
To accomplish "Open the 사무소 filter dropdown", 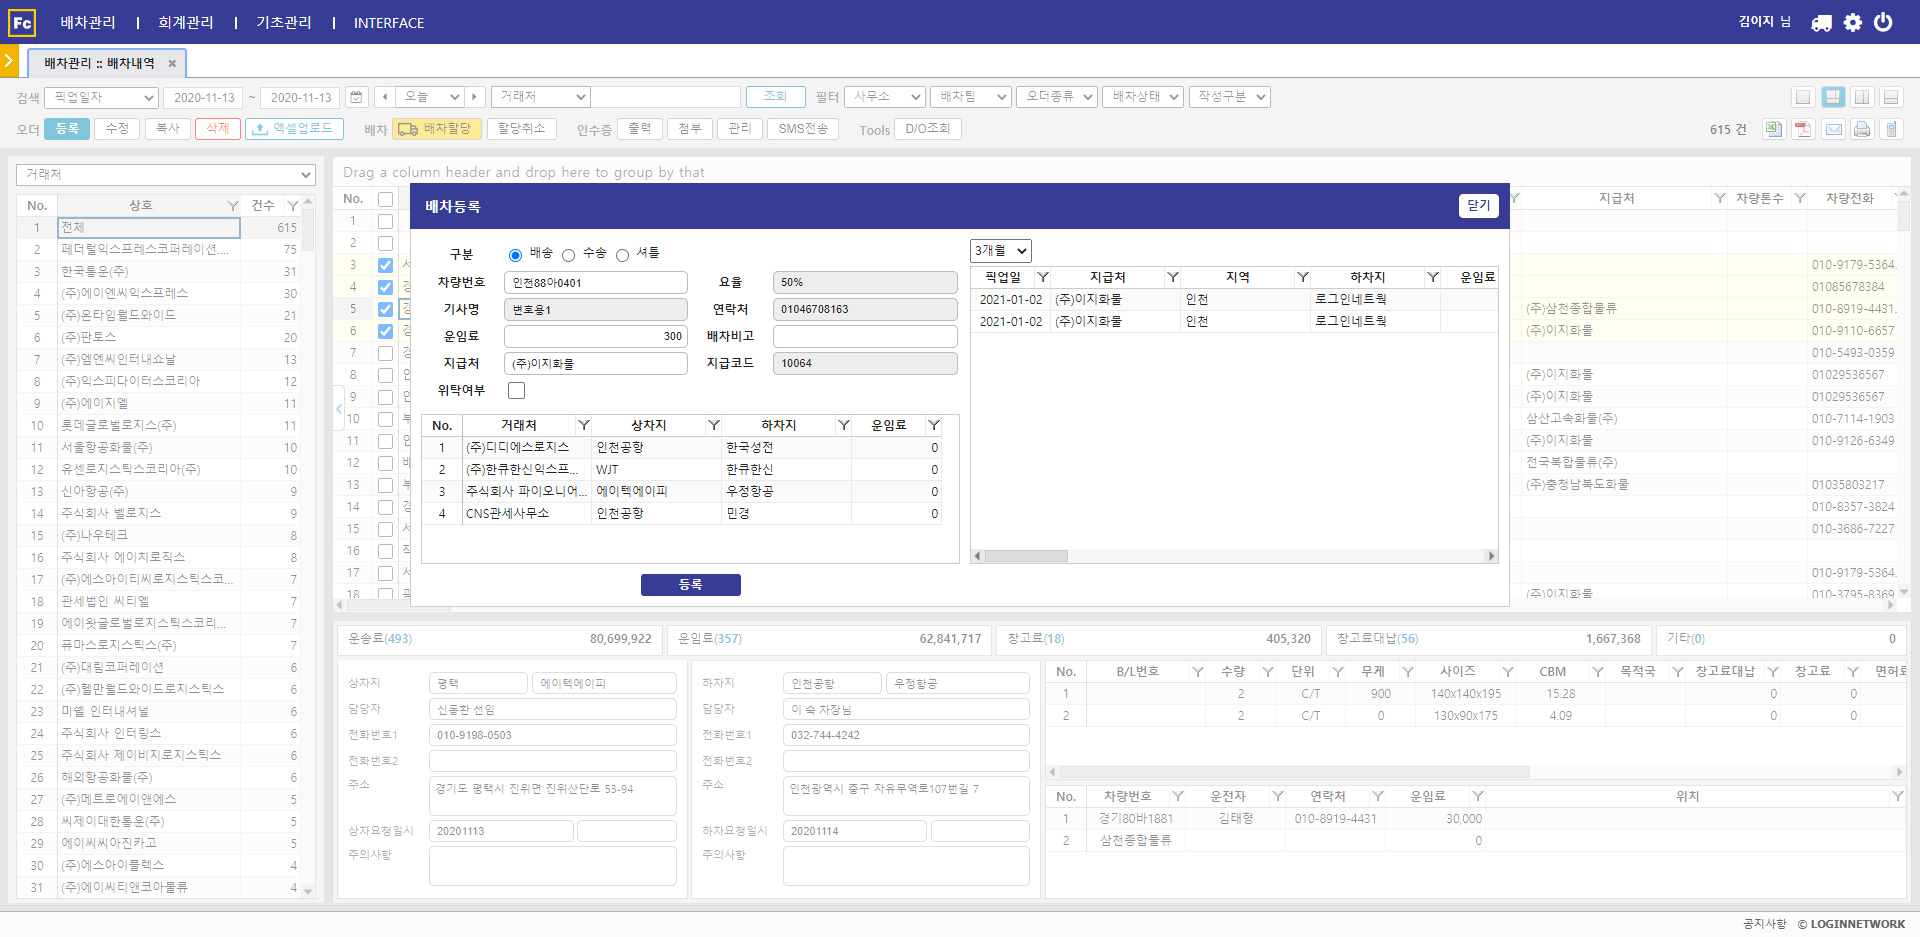I will pyautogui.click(x=885, y=97).
